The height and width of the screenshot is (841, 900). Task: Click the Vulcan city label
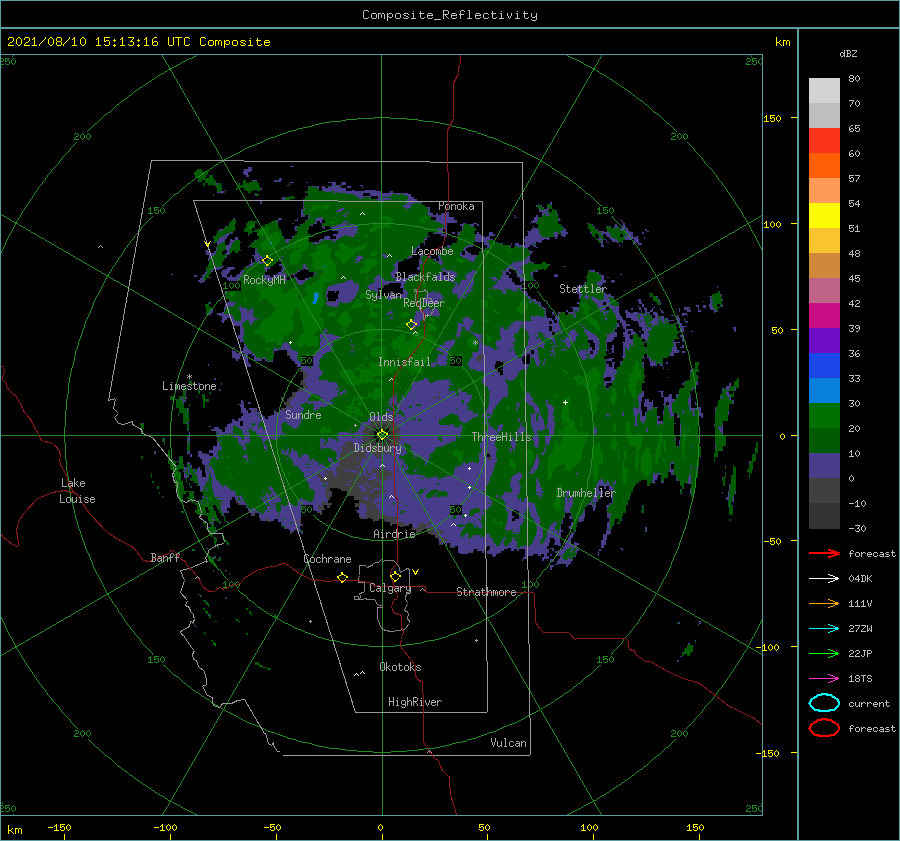[x=508, y=743]
